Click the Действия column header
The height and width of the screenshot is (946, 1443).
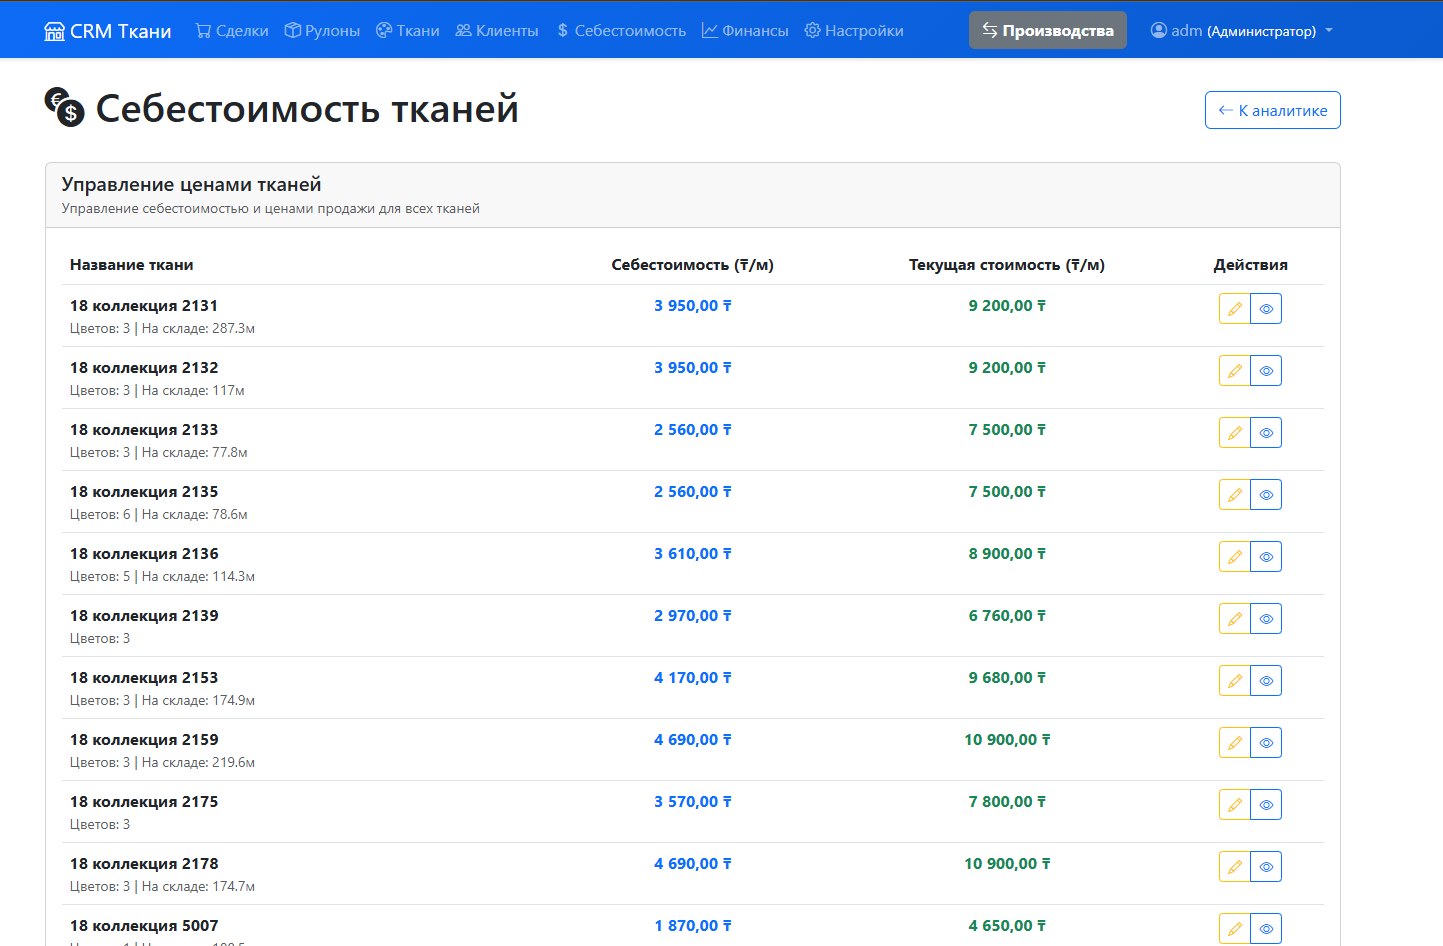click(x=1251, y=265)
